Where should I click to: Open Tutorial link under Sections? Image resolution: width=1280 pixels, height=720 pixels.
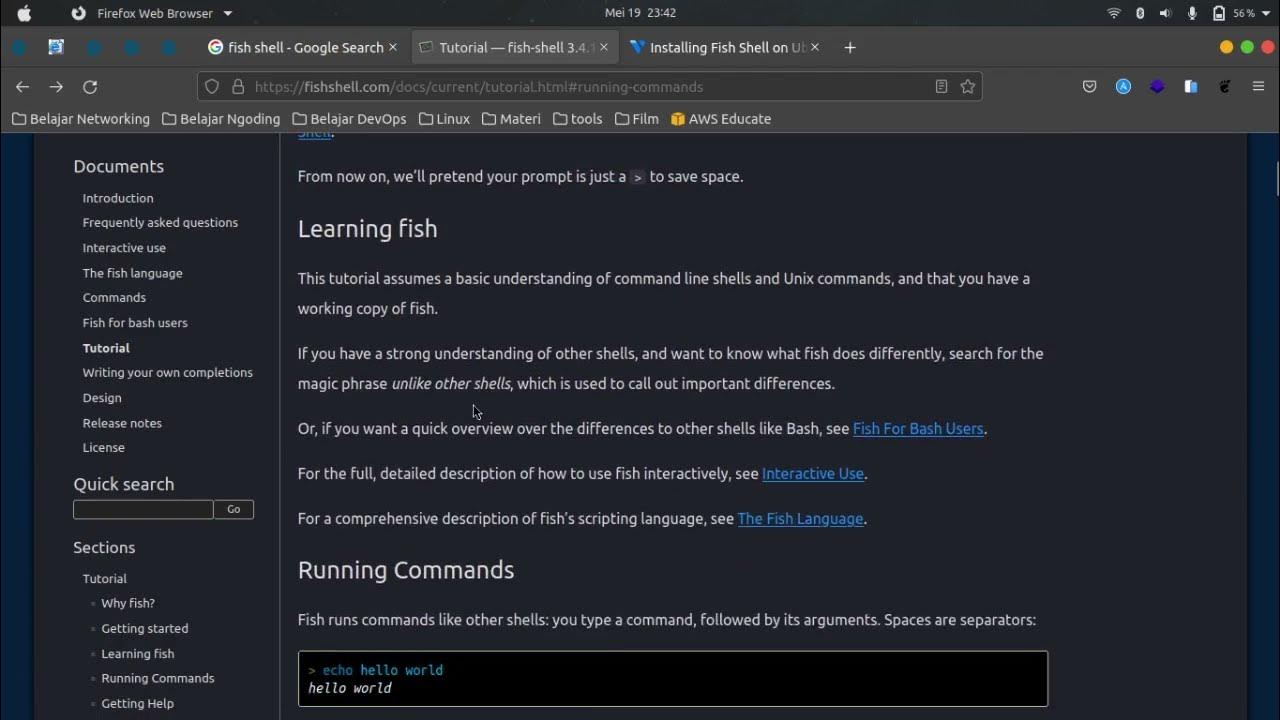tap(105, 579)
